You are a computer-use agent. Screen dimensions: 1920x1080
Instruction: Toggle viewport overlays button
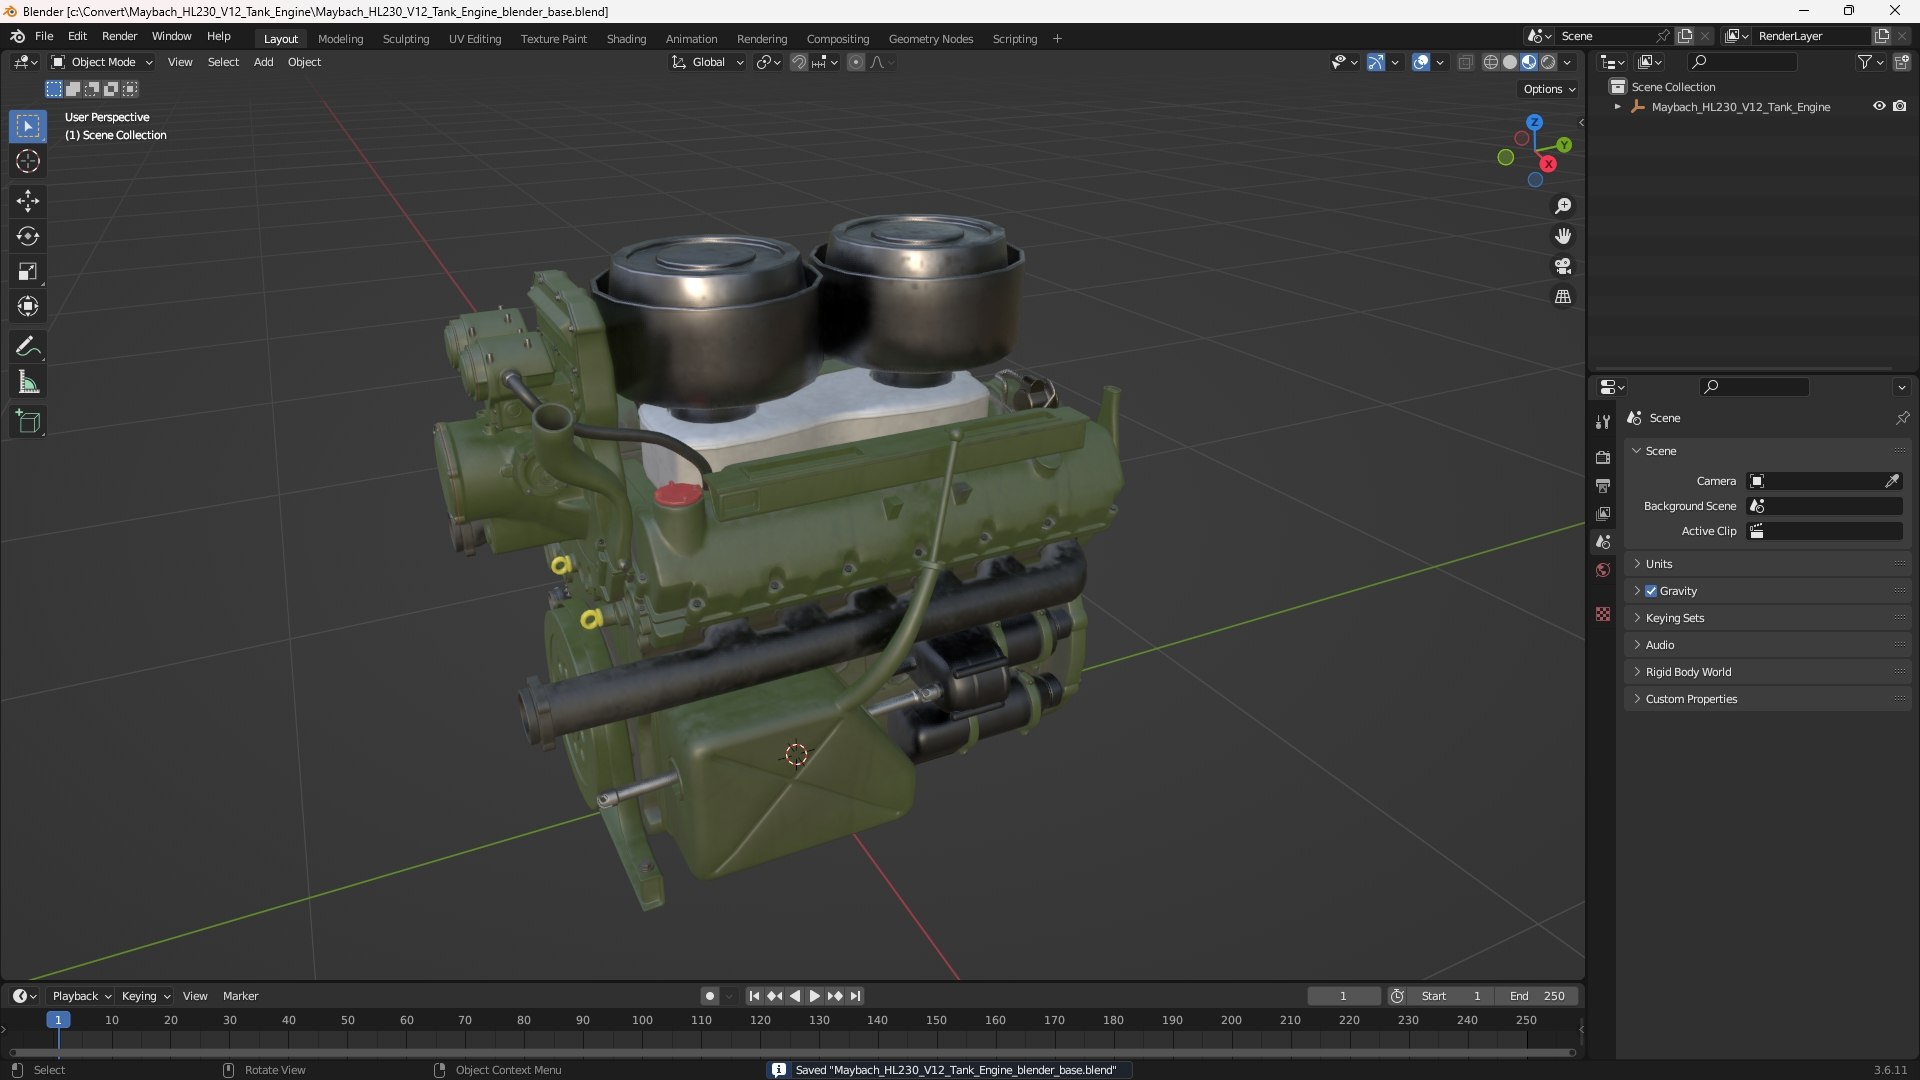1421,62
